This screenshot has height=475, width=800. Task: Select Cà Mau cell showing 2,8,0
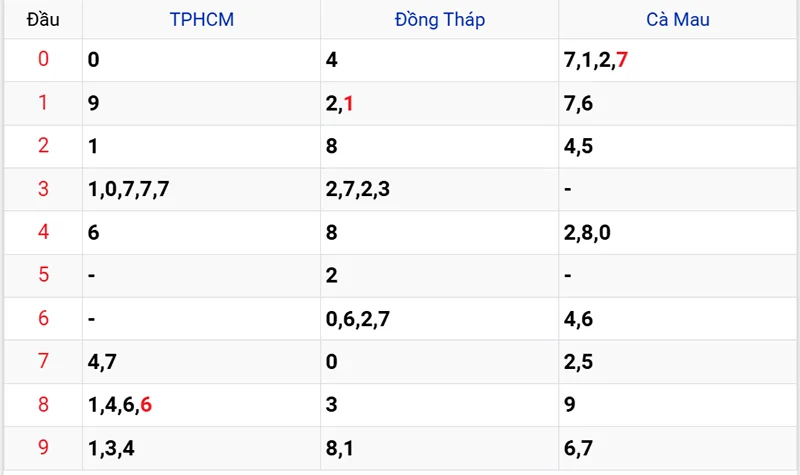[587, 232]
